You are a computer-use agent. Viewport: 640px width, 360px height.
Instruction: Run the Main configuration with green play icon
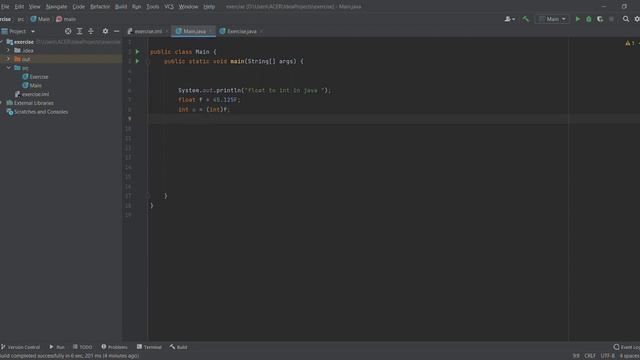[x=578, y=19]
